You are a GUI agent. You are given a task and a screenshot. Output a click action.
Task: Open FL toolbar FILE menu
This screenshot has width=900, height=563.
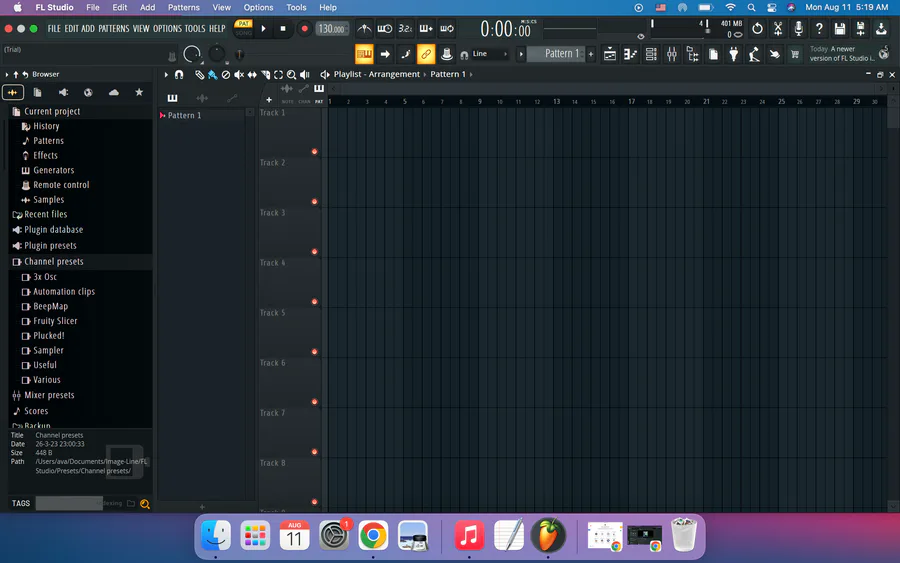coord(54,29)
